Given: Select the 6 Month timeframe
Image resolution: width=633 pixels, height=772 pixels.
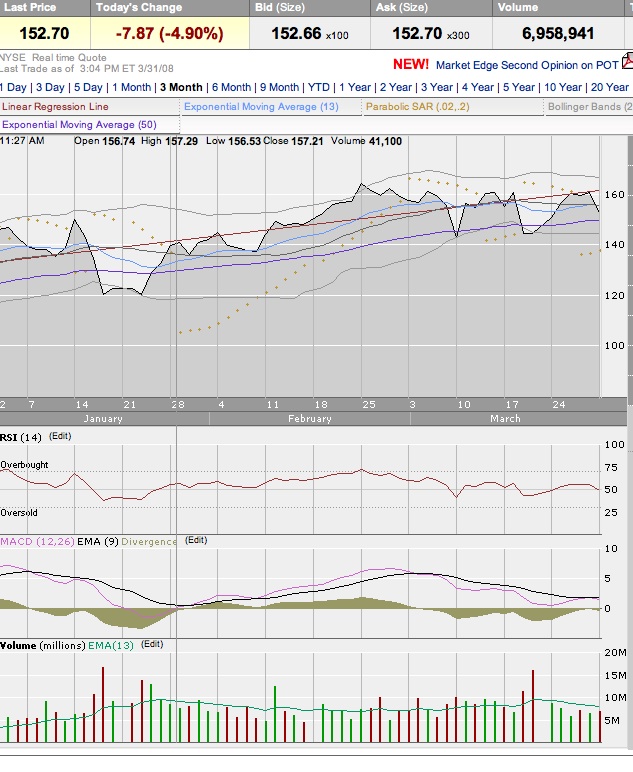Looking at the screenshot, I should (231, 87).
